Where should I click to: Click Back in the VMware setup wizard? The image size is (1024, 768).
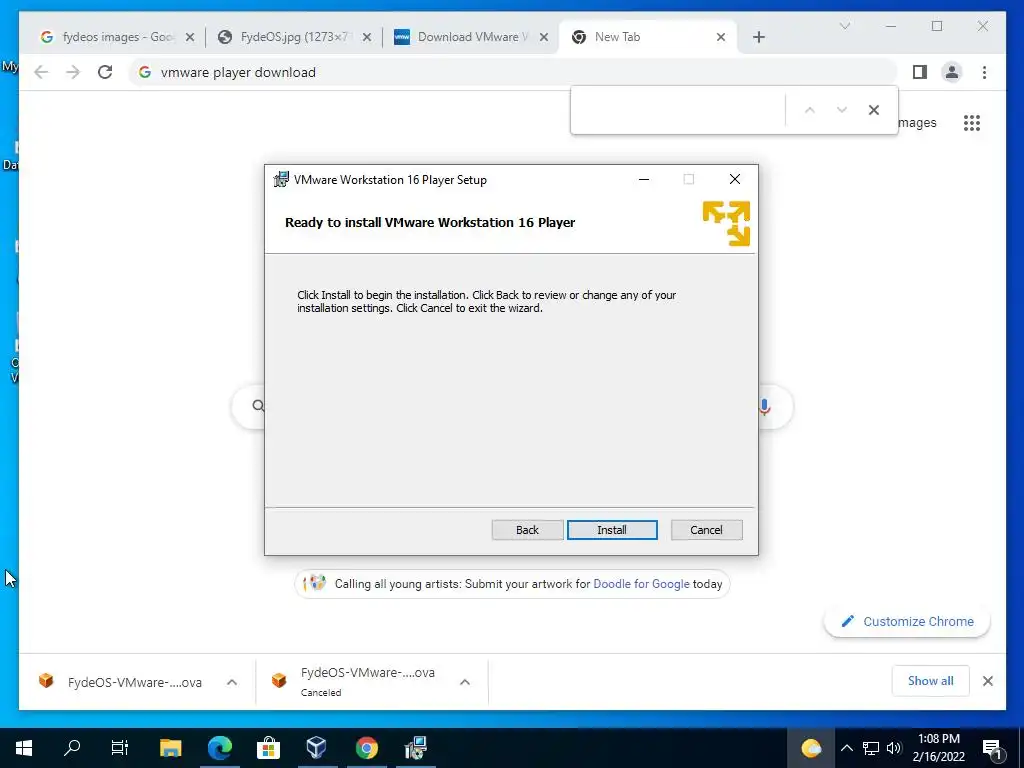coord(527,530)
